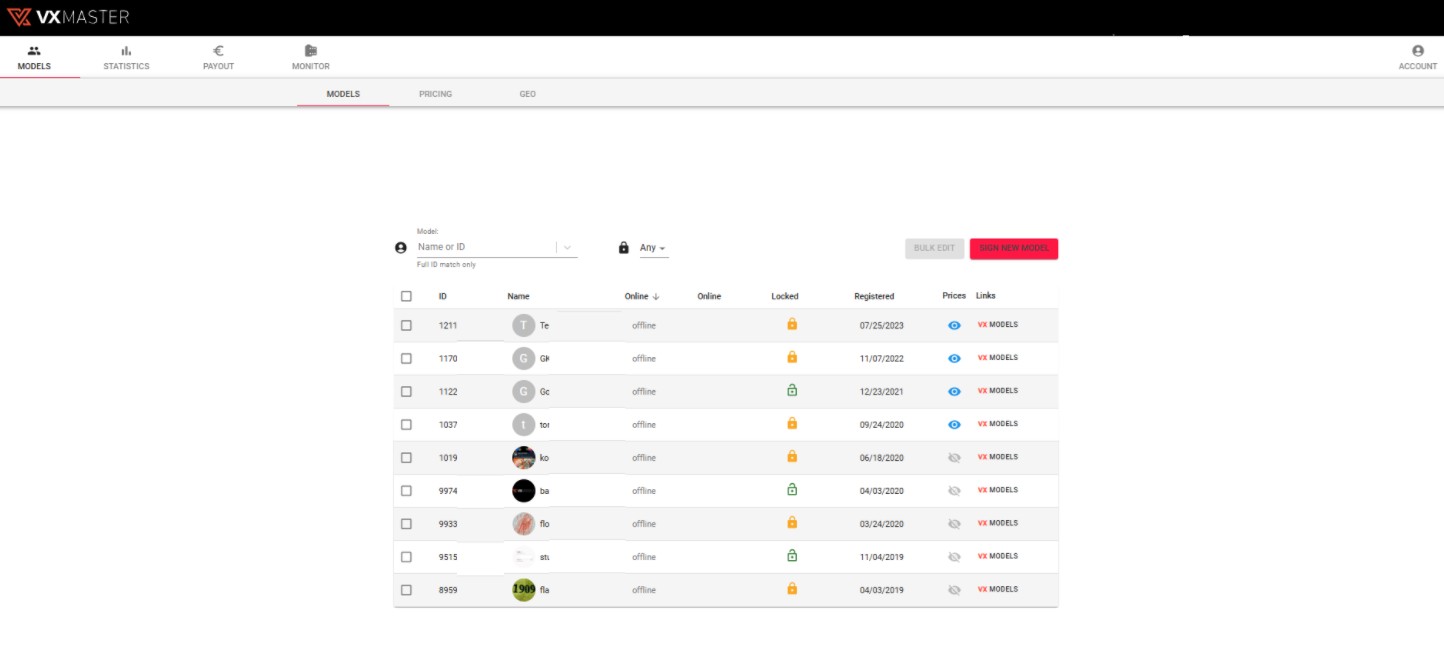Click the avatar of model 8959
Screen dimensions: 1444x647
[524, 590]
